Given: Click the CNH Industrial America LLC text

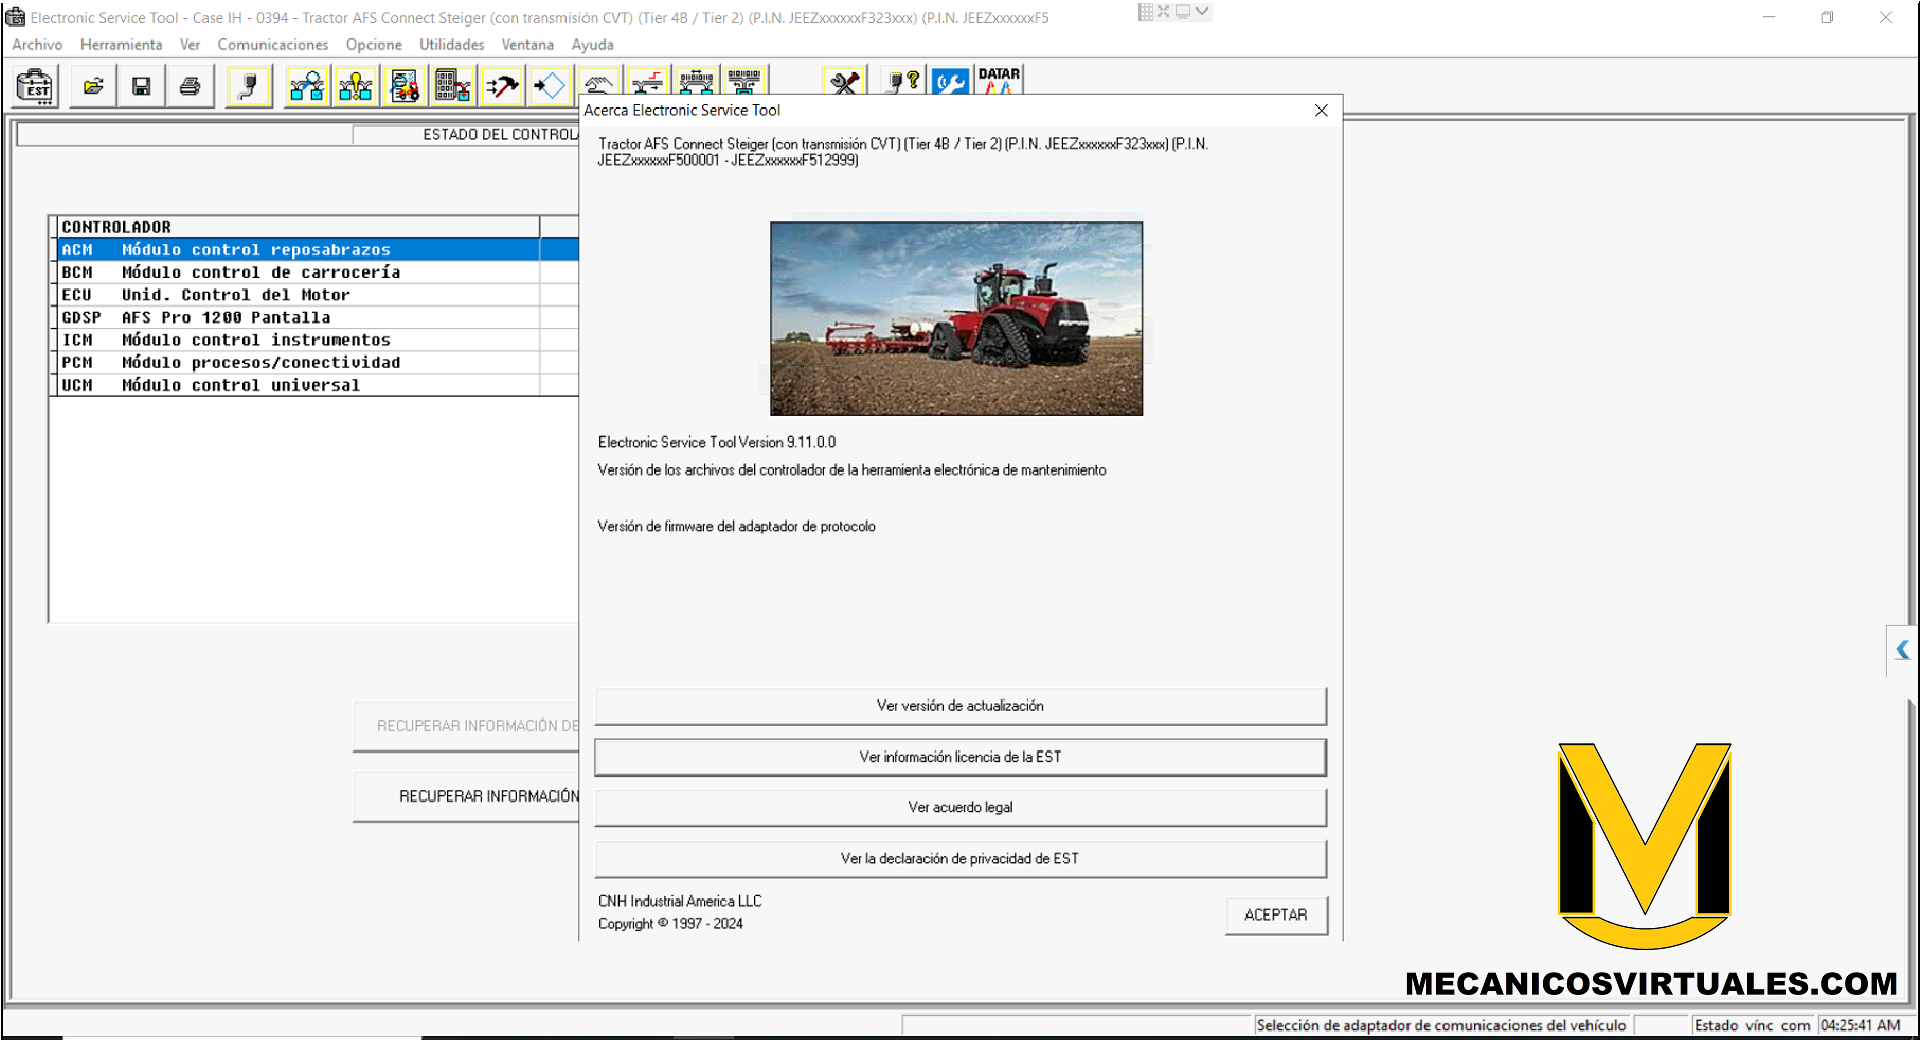Looking at the screenshot, I should pyautogui.click(x=680, y=901).
